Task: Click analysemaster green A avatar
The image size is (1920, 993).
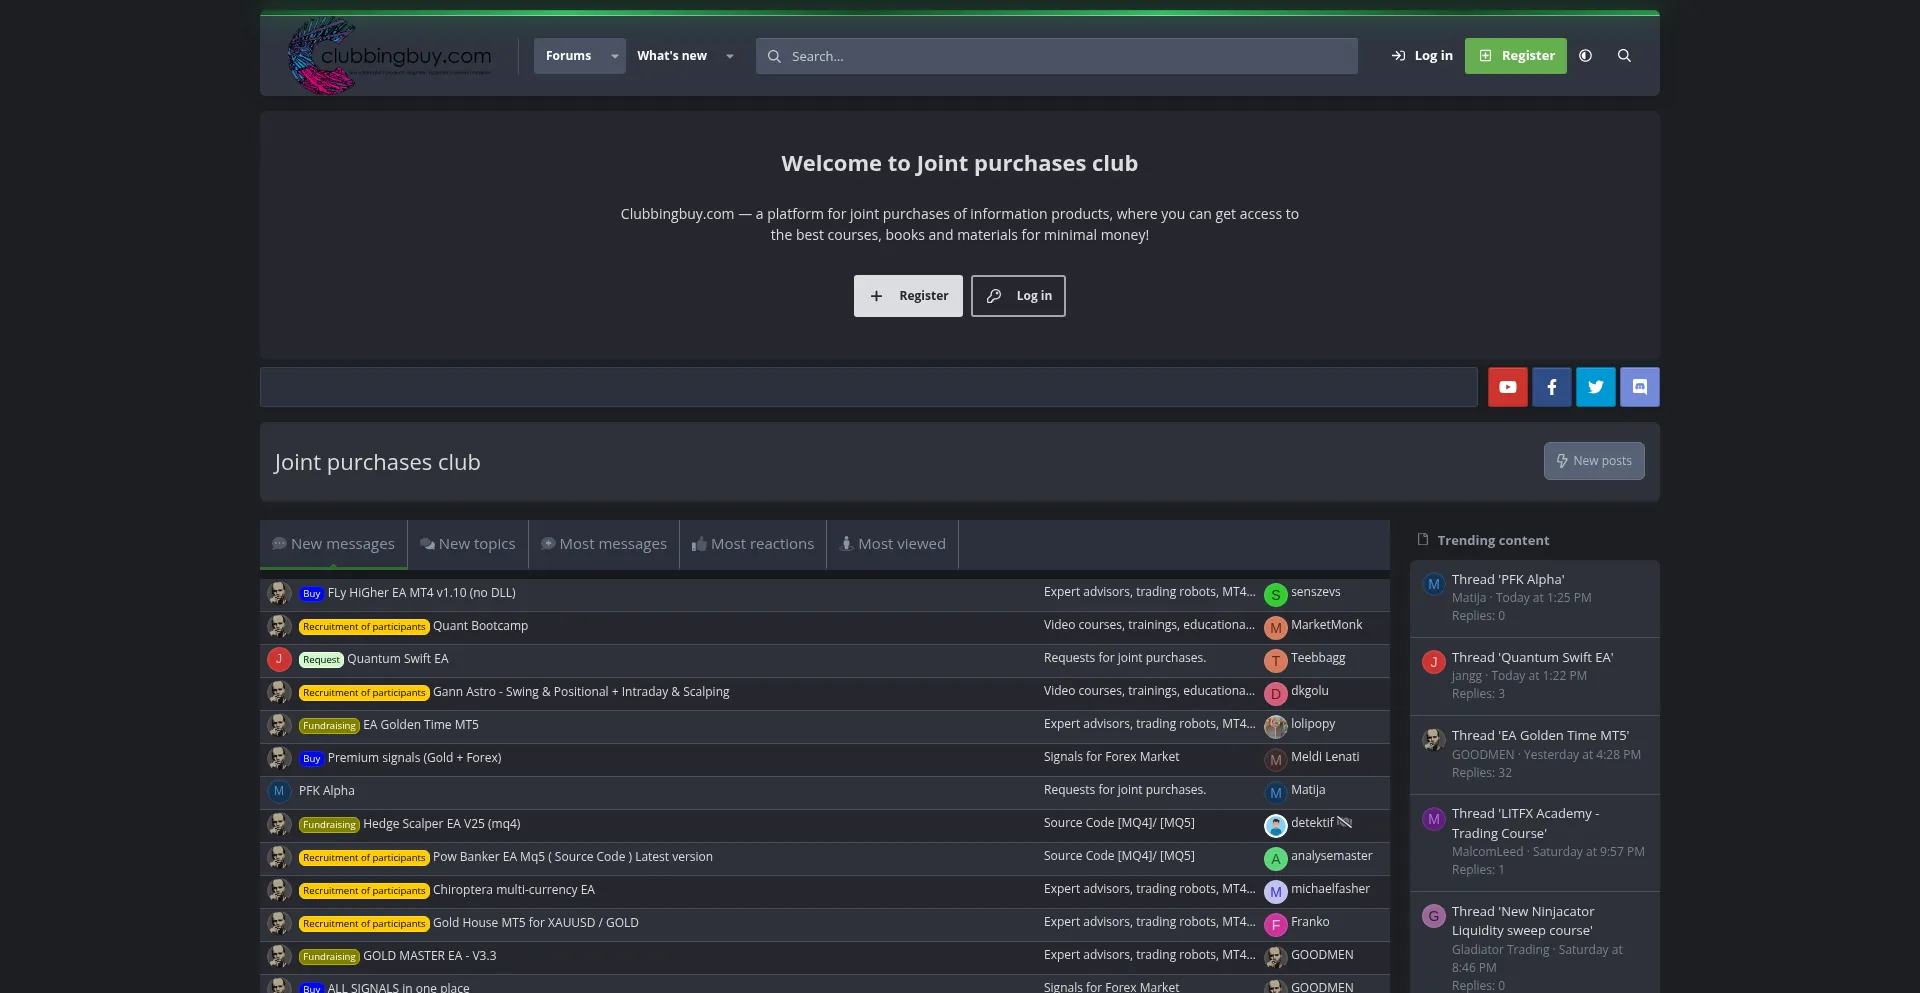Action: (1275, 859)
